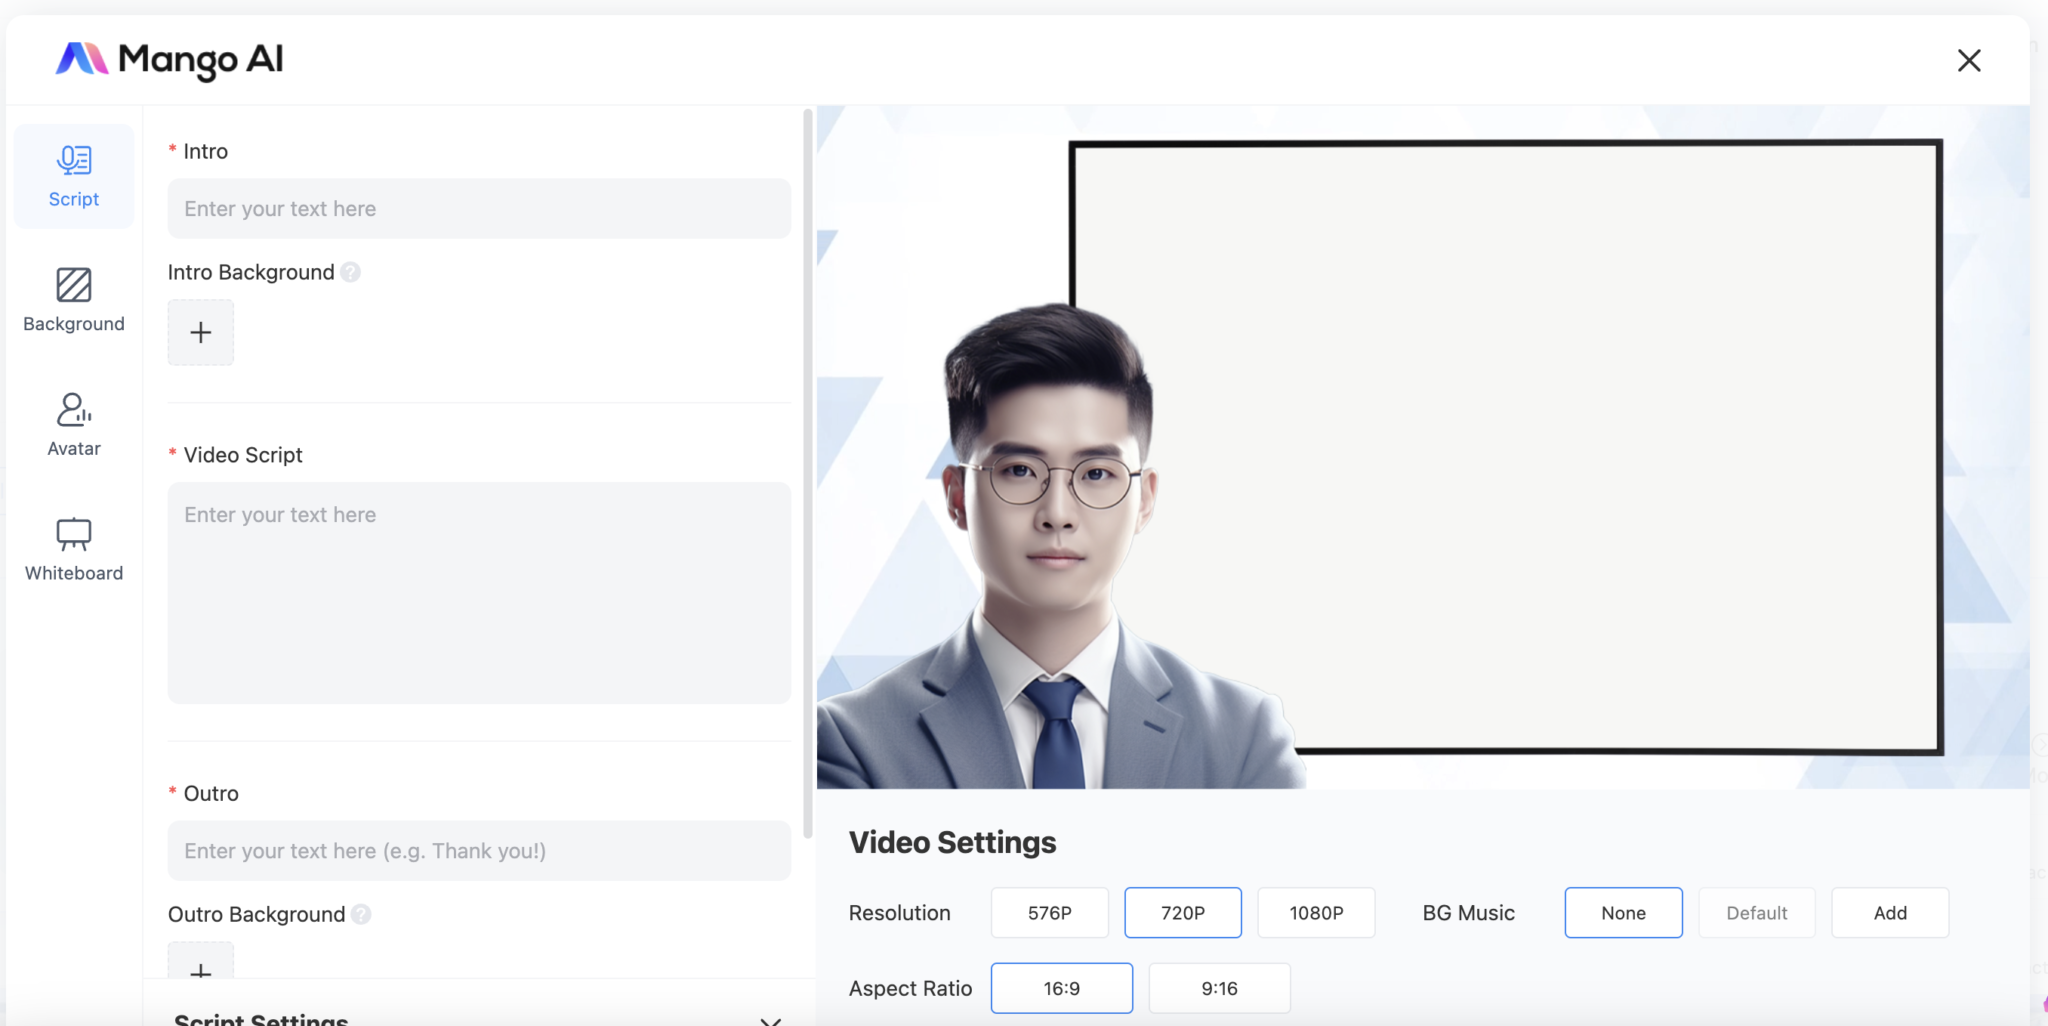2048x1026 pixels.
Task: Open the Avatar panel in the sidebar
Action: click(73, 423)
